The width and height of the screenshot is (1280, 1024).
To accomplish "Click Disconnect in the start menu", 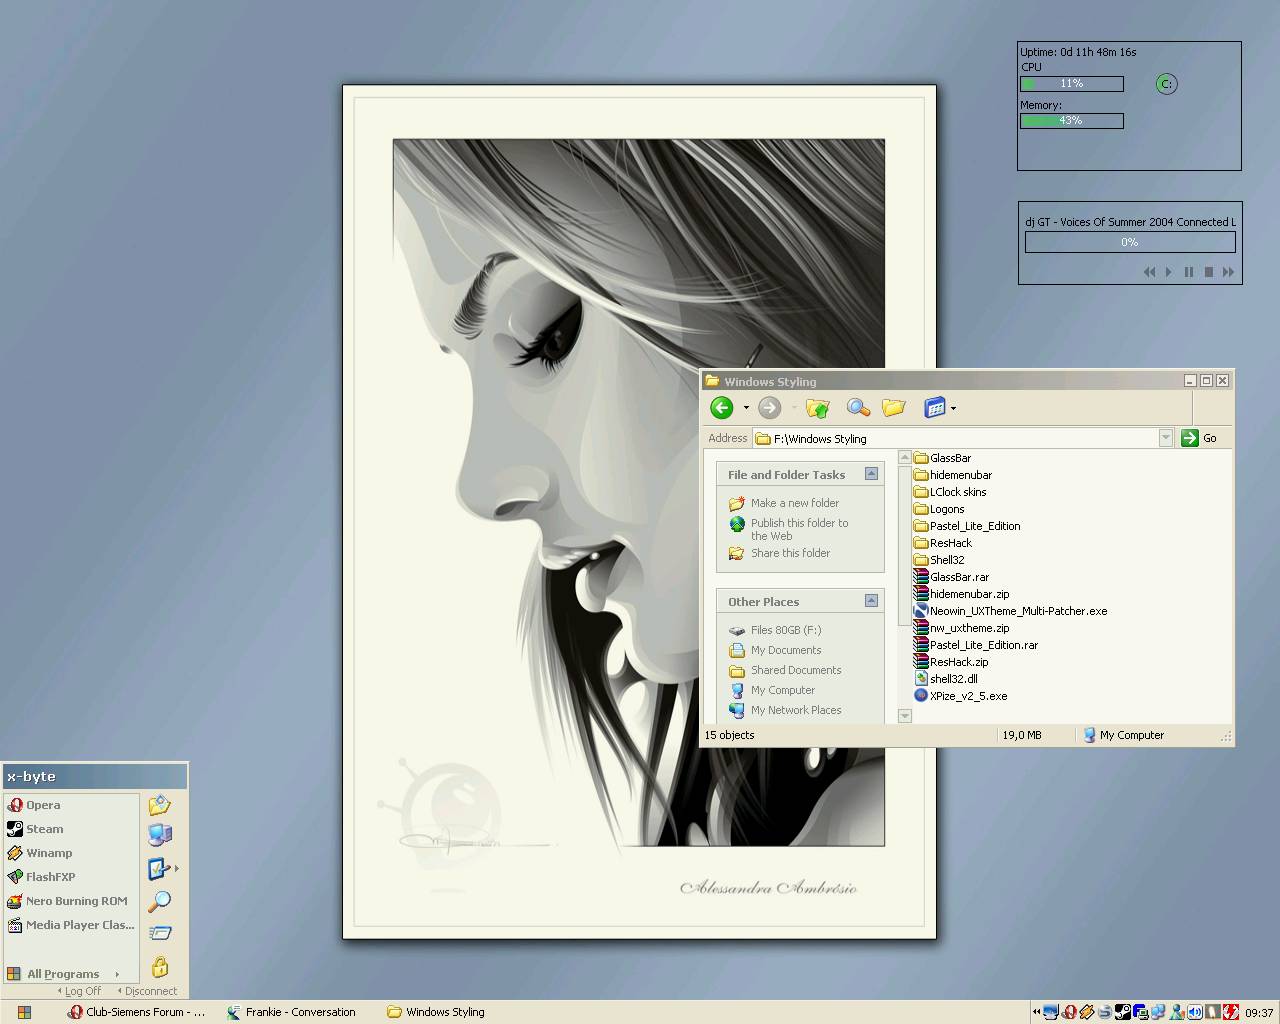I will click(x=147, y=991).
